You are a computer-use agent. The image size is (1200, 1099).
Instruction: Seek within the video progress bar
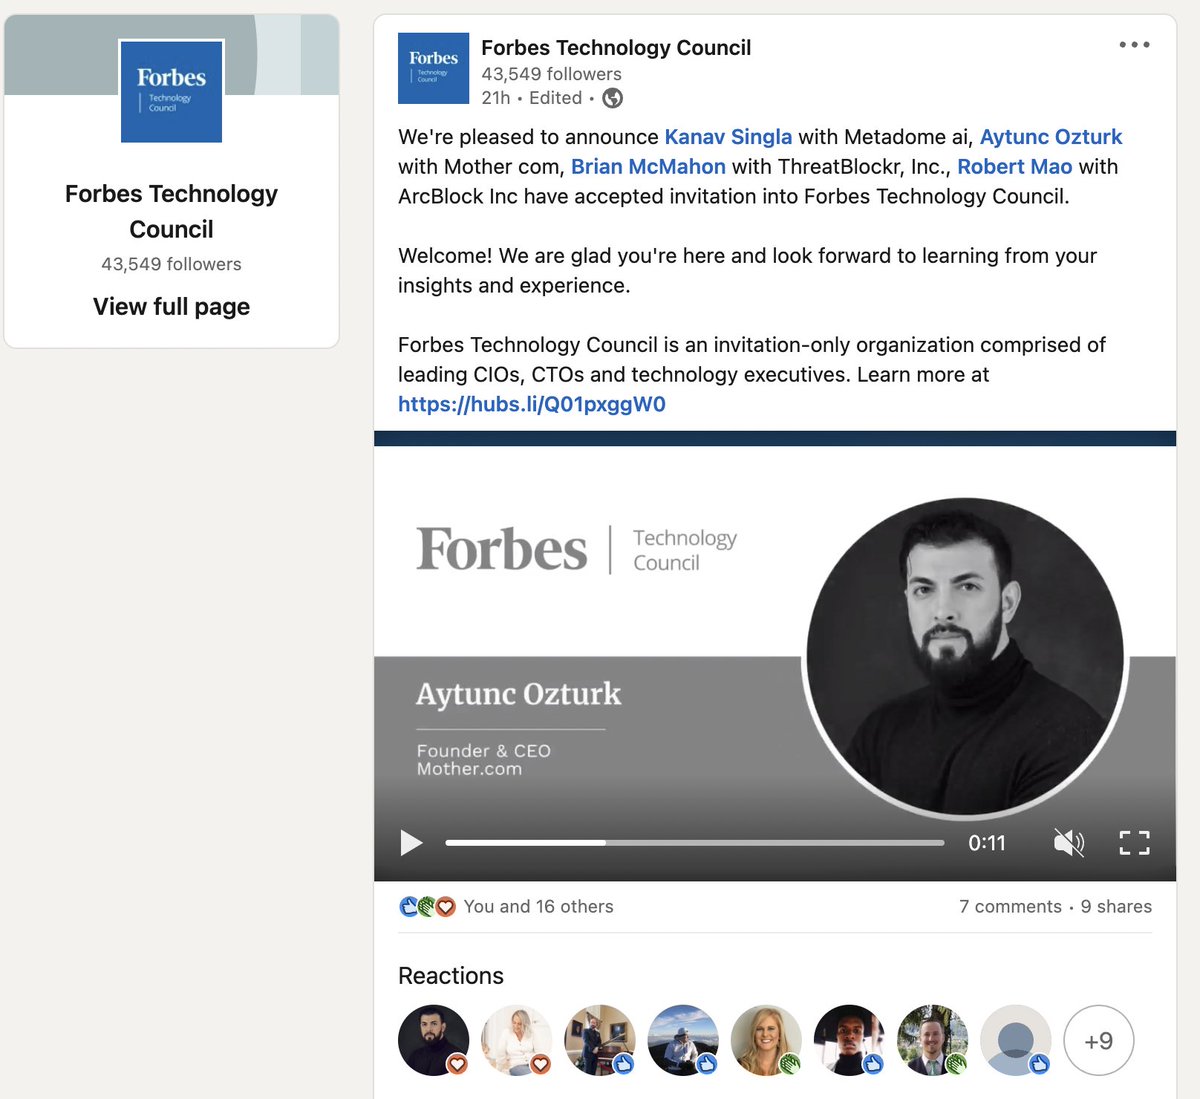click(x=694, y=843)
